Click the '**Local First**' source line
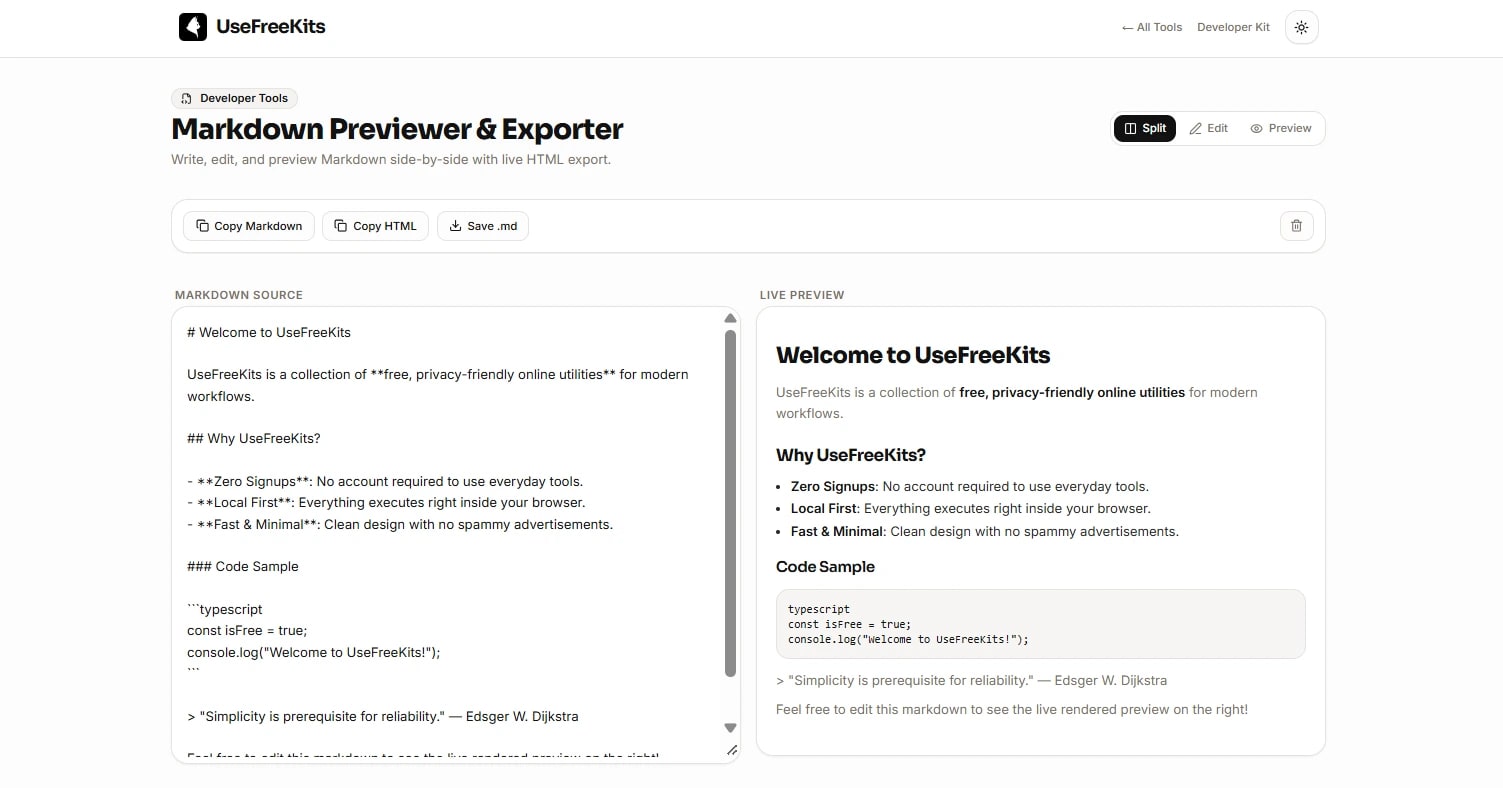 386,502
